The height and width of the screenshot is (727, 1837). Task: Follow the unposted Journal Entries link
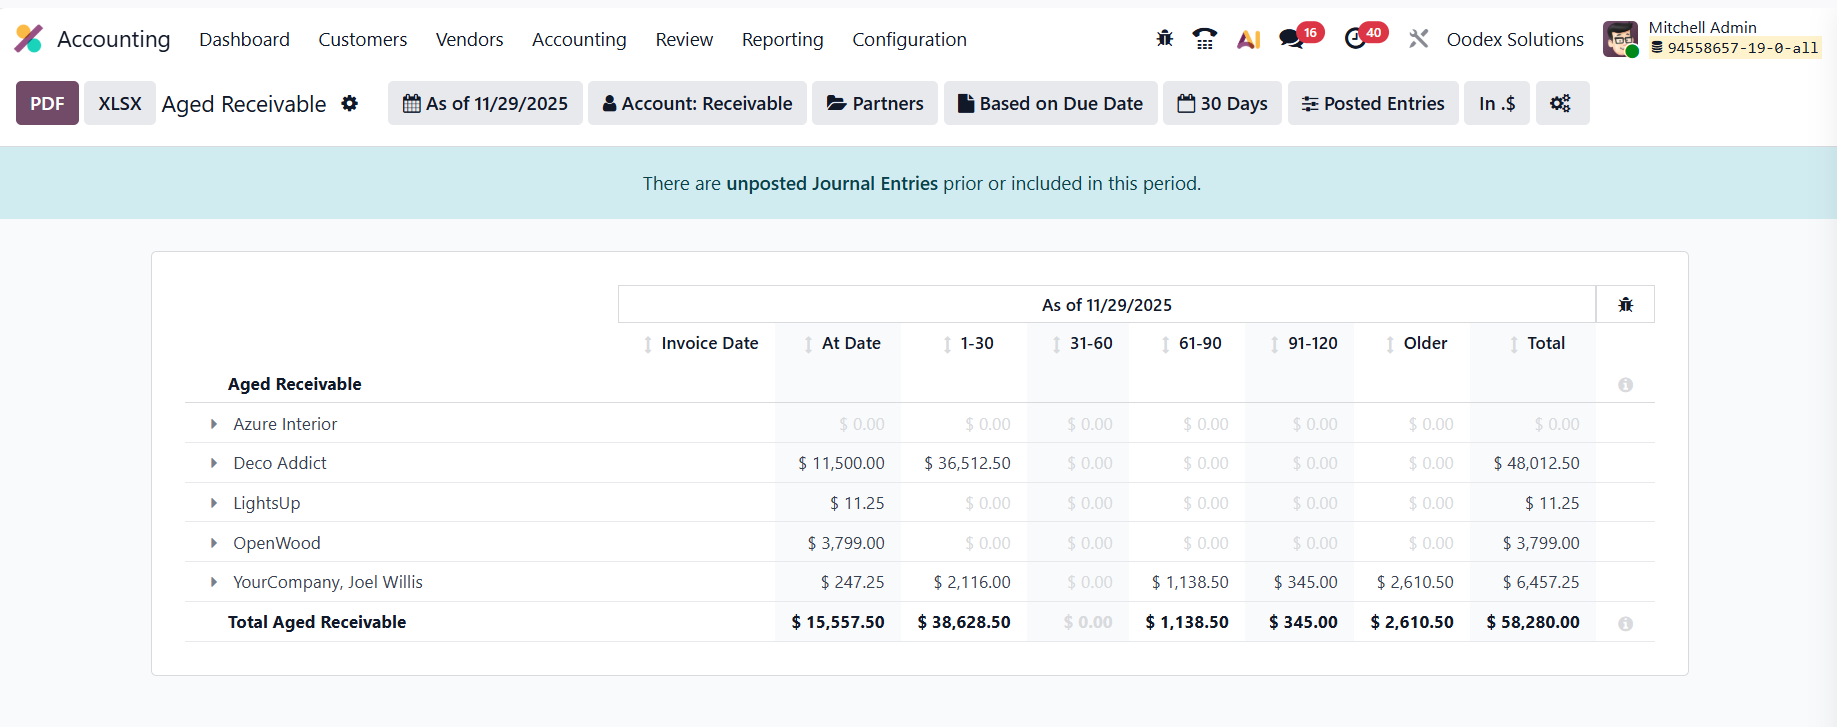click(831, 184)
